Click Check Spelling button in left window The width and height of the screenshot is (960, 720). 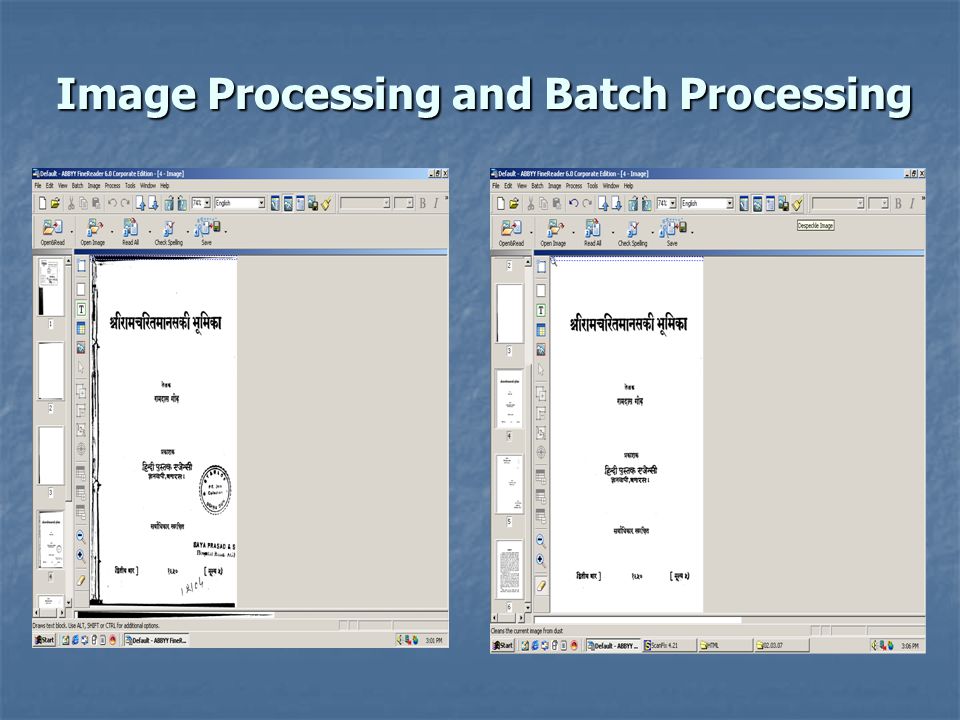[x=168, y=232]
